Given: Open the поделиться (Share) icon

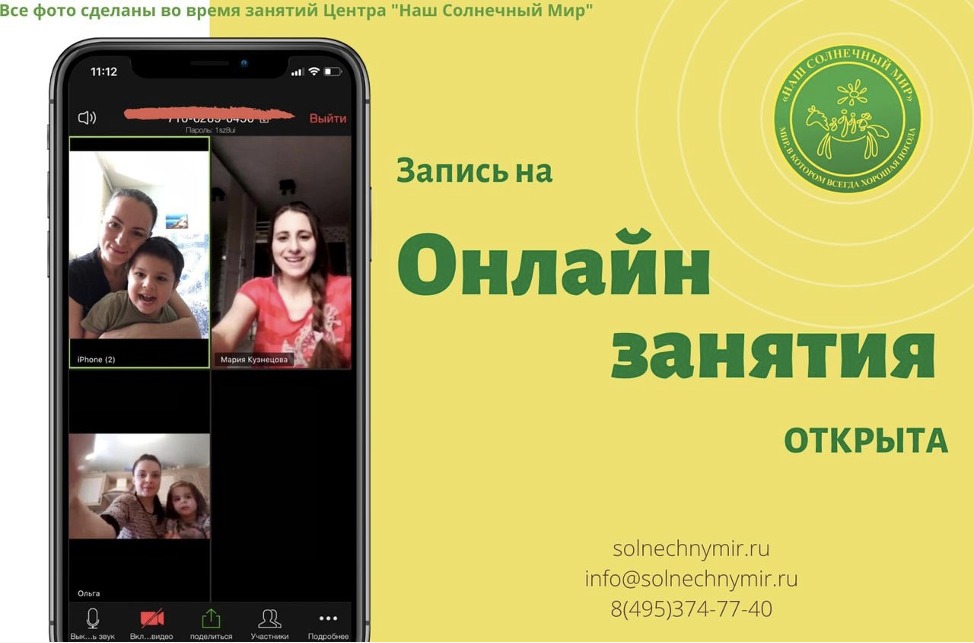Looking at the screenshot, I should 213,618.
